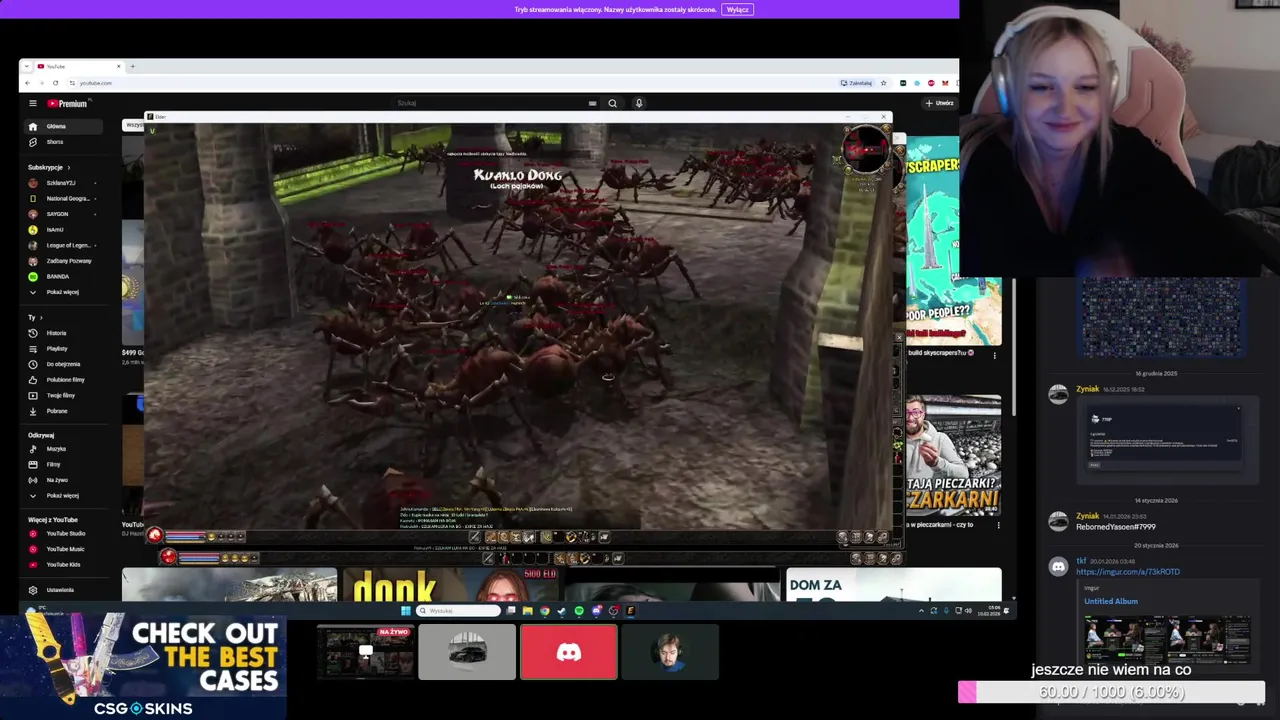Open video options for skyscrapers video
1280x720 pixels.
click(x=994, y=354)
